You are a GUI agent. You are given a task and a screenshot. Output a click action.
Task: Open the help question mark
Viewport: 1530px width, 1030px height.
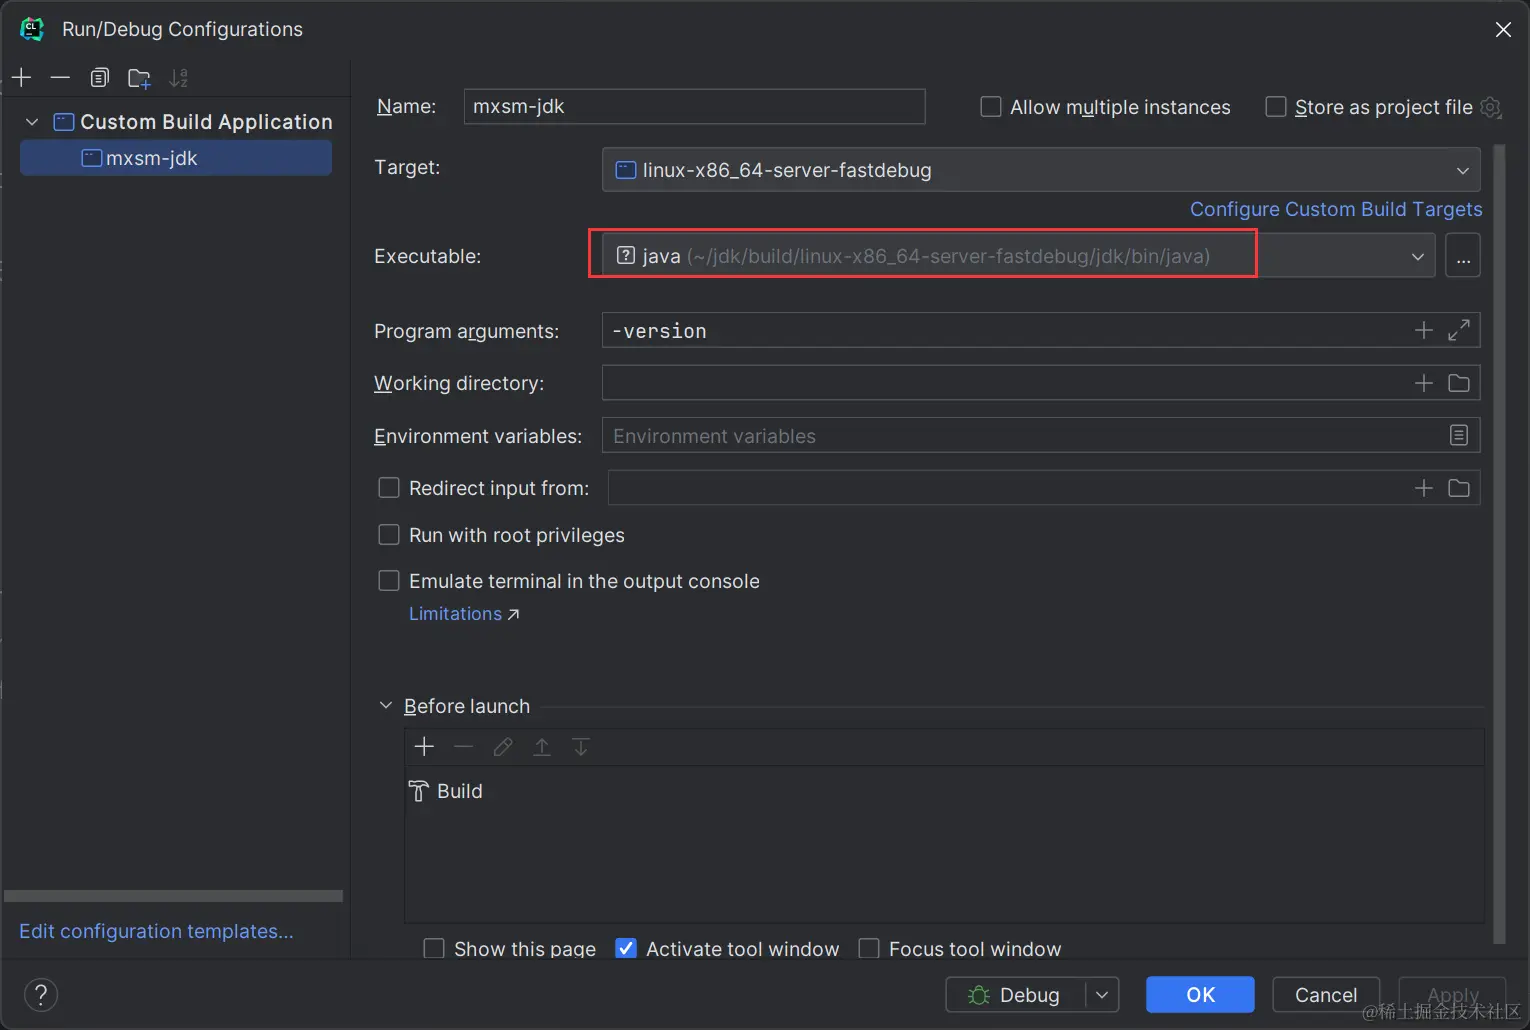pyautogui.click(x=41, y=994)
